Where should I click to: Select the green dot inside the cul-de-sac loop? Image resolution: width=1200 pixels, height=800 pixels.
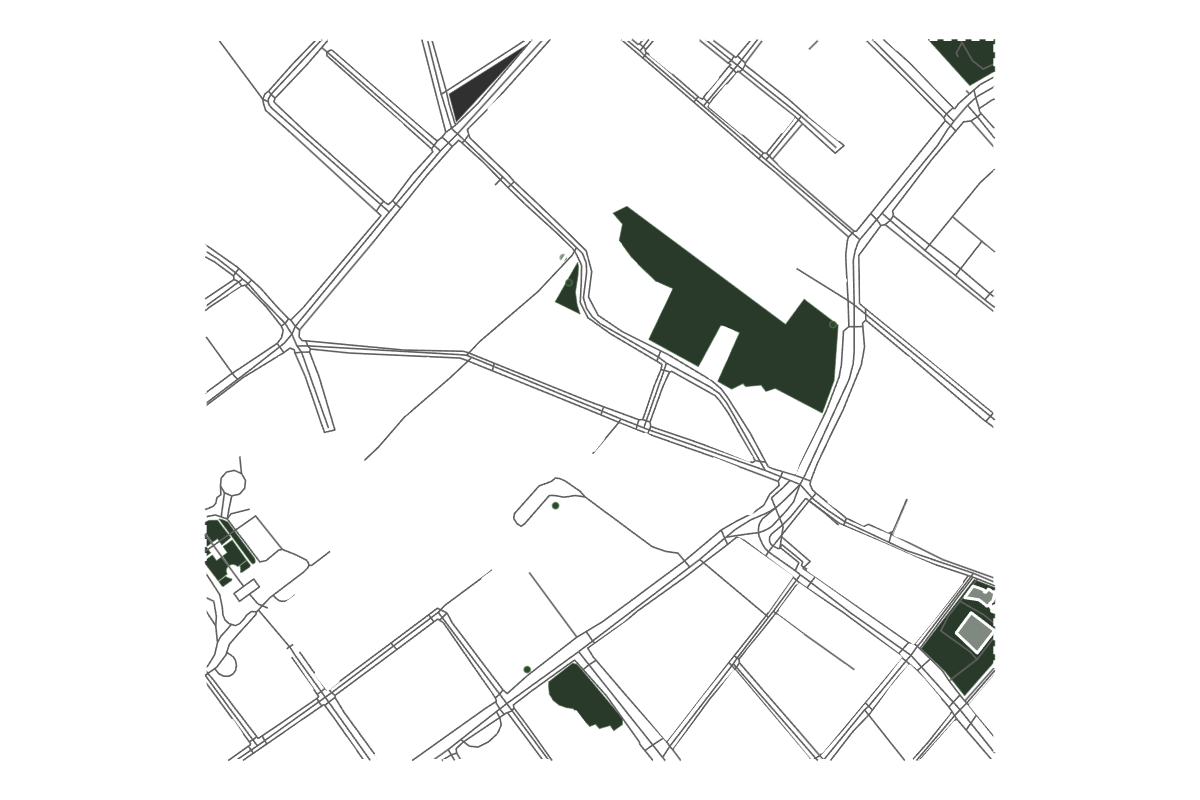point(556,505)
